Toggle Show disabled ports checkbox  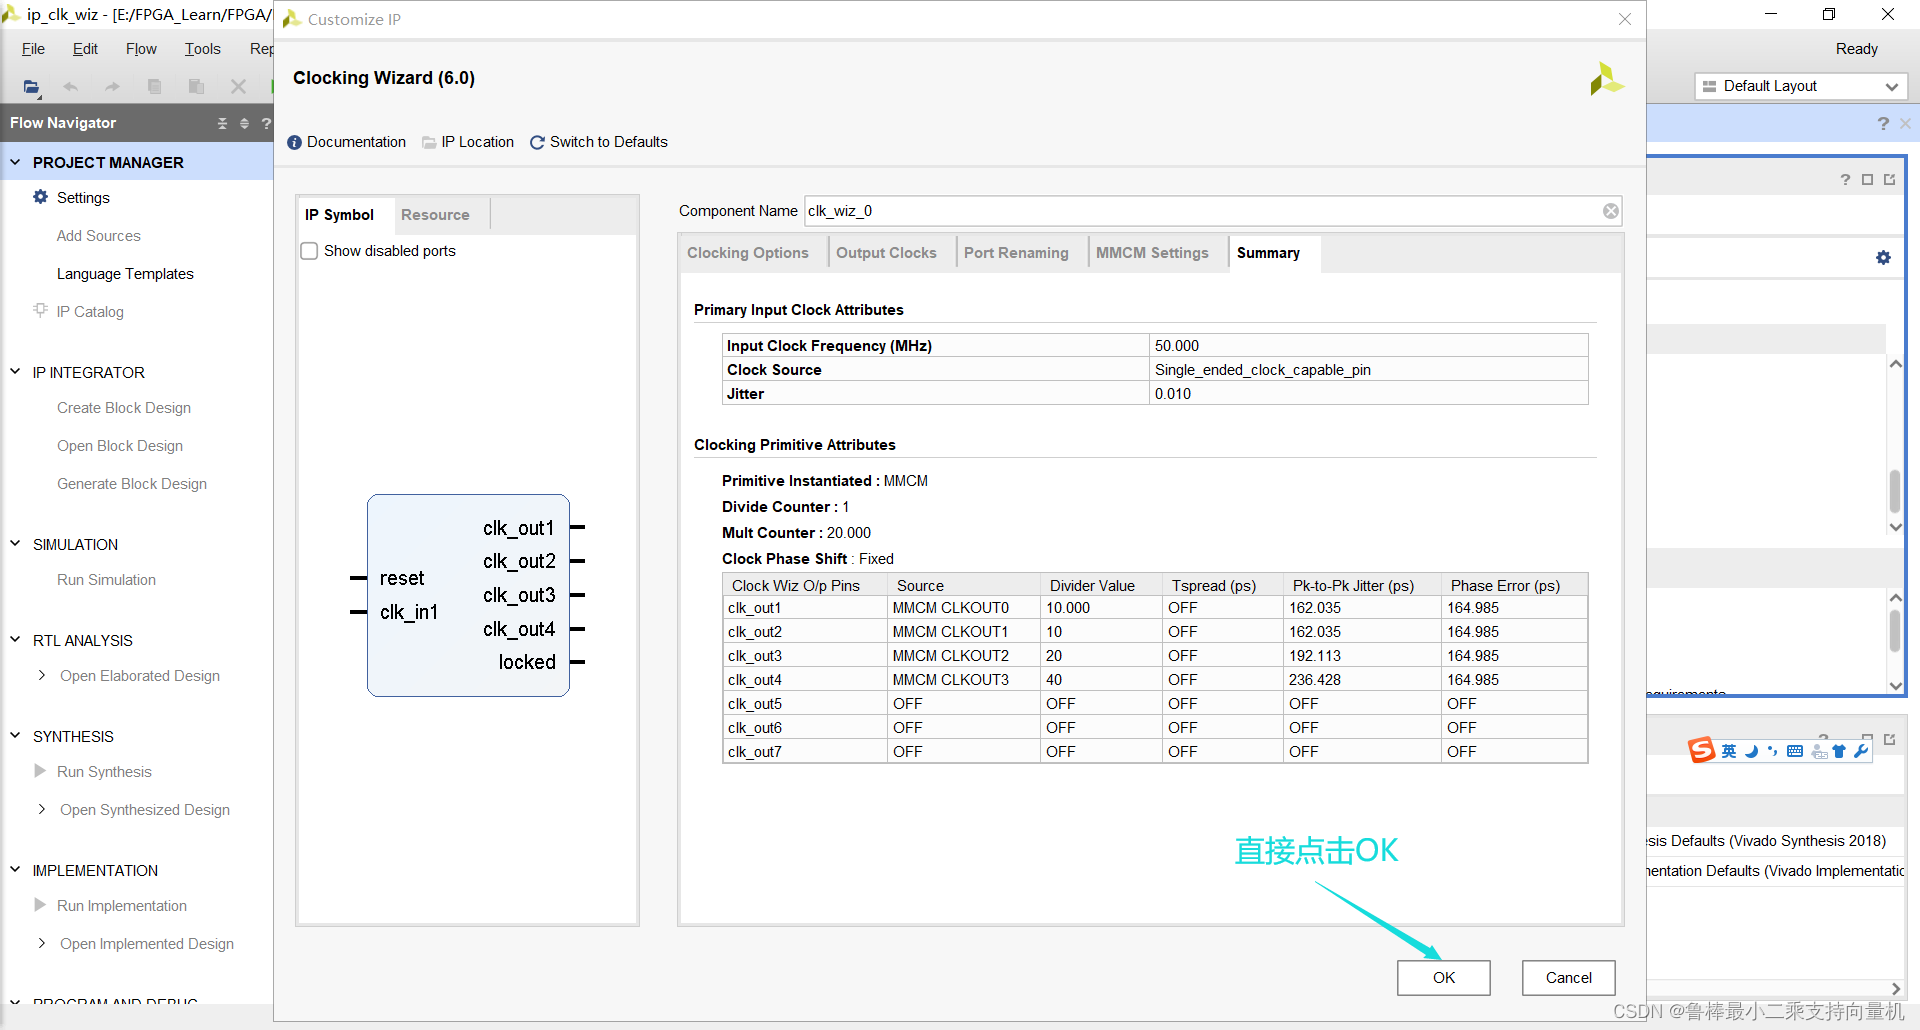[x=310, y=251]
